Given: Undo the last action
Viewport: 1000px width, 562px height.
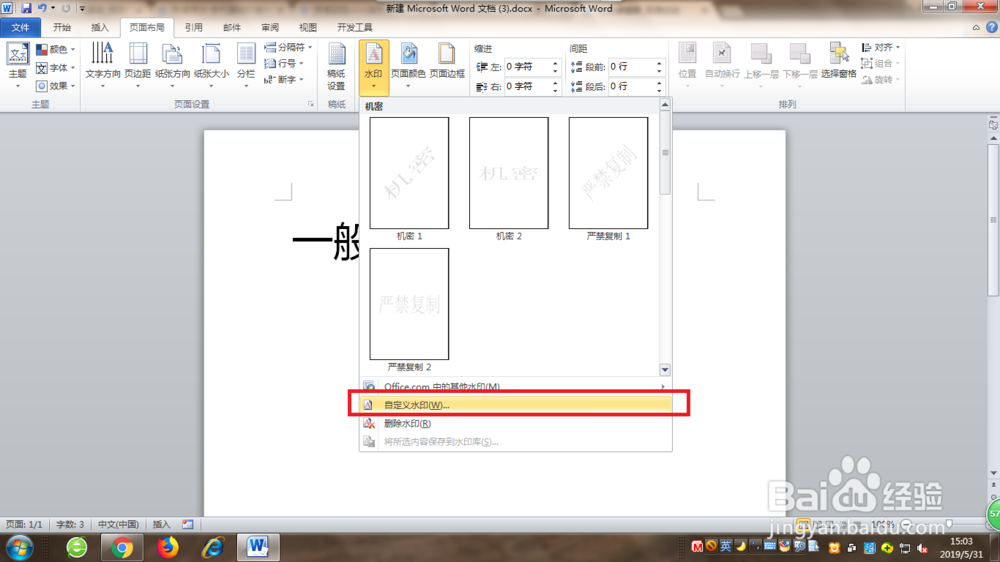Looking at the screenshot, I should click(41, 8).
